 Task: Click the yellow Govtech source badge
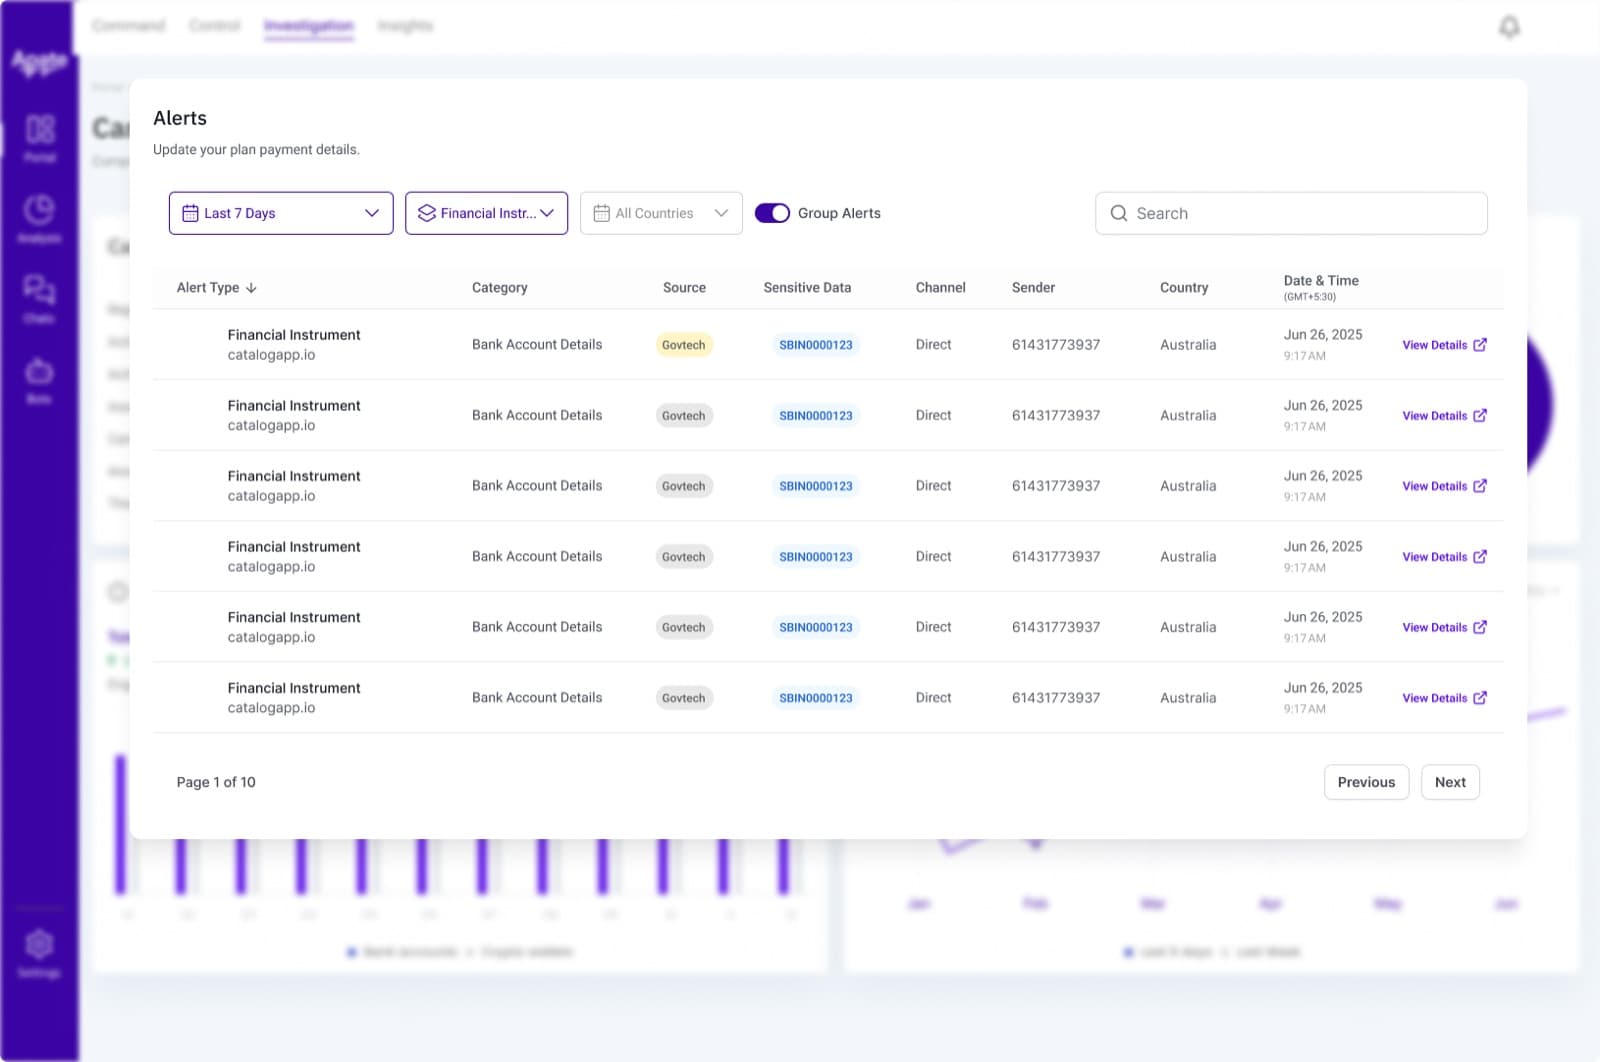[x=684, y=345]
